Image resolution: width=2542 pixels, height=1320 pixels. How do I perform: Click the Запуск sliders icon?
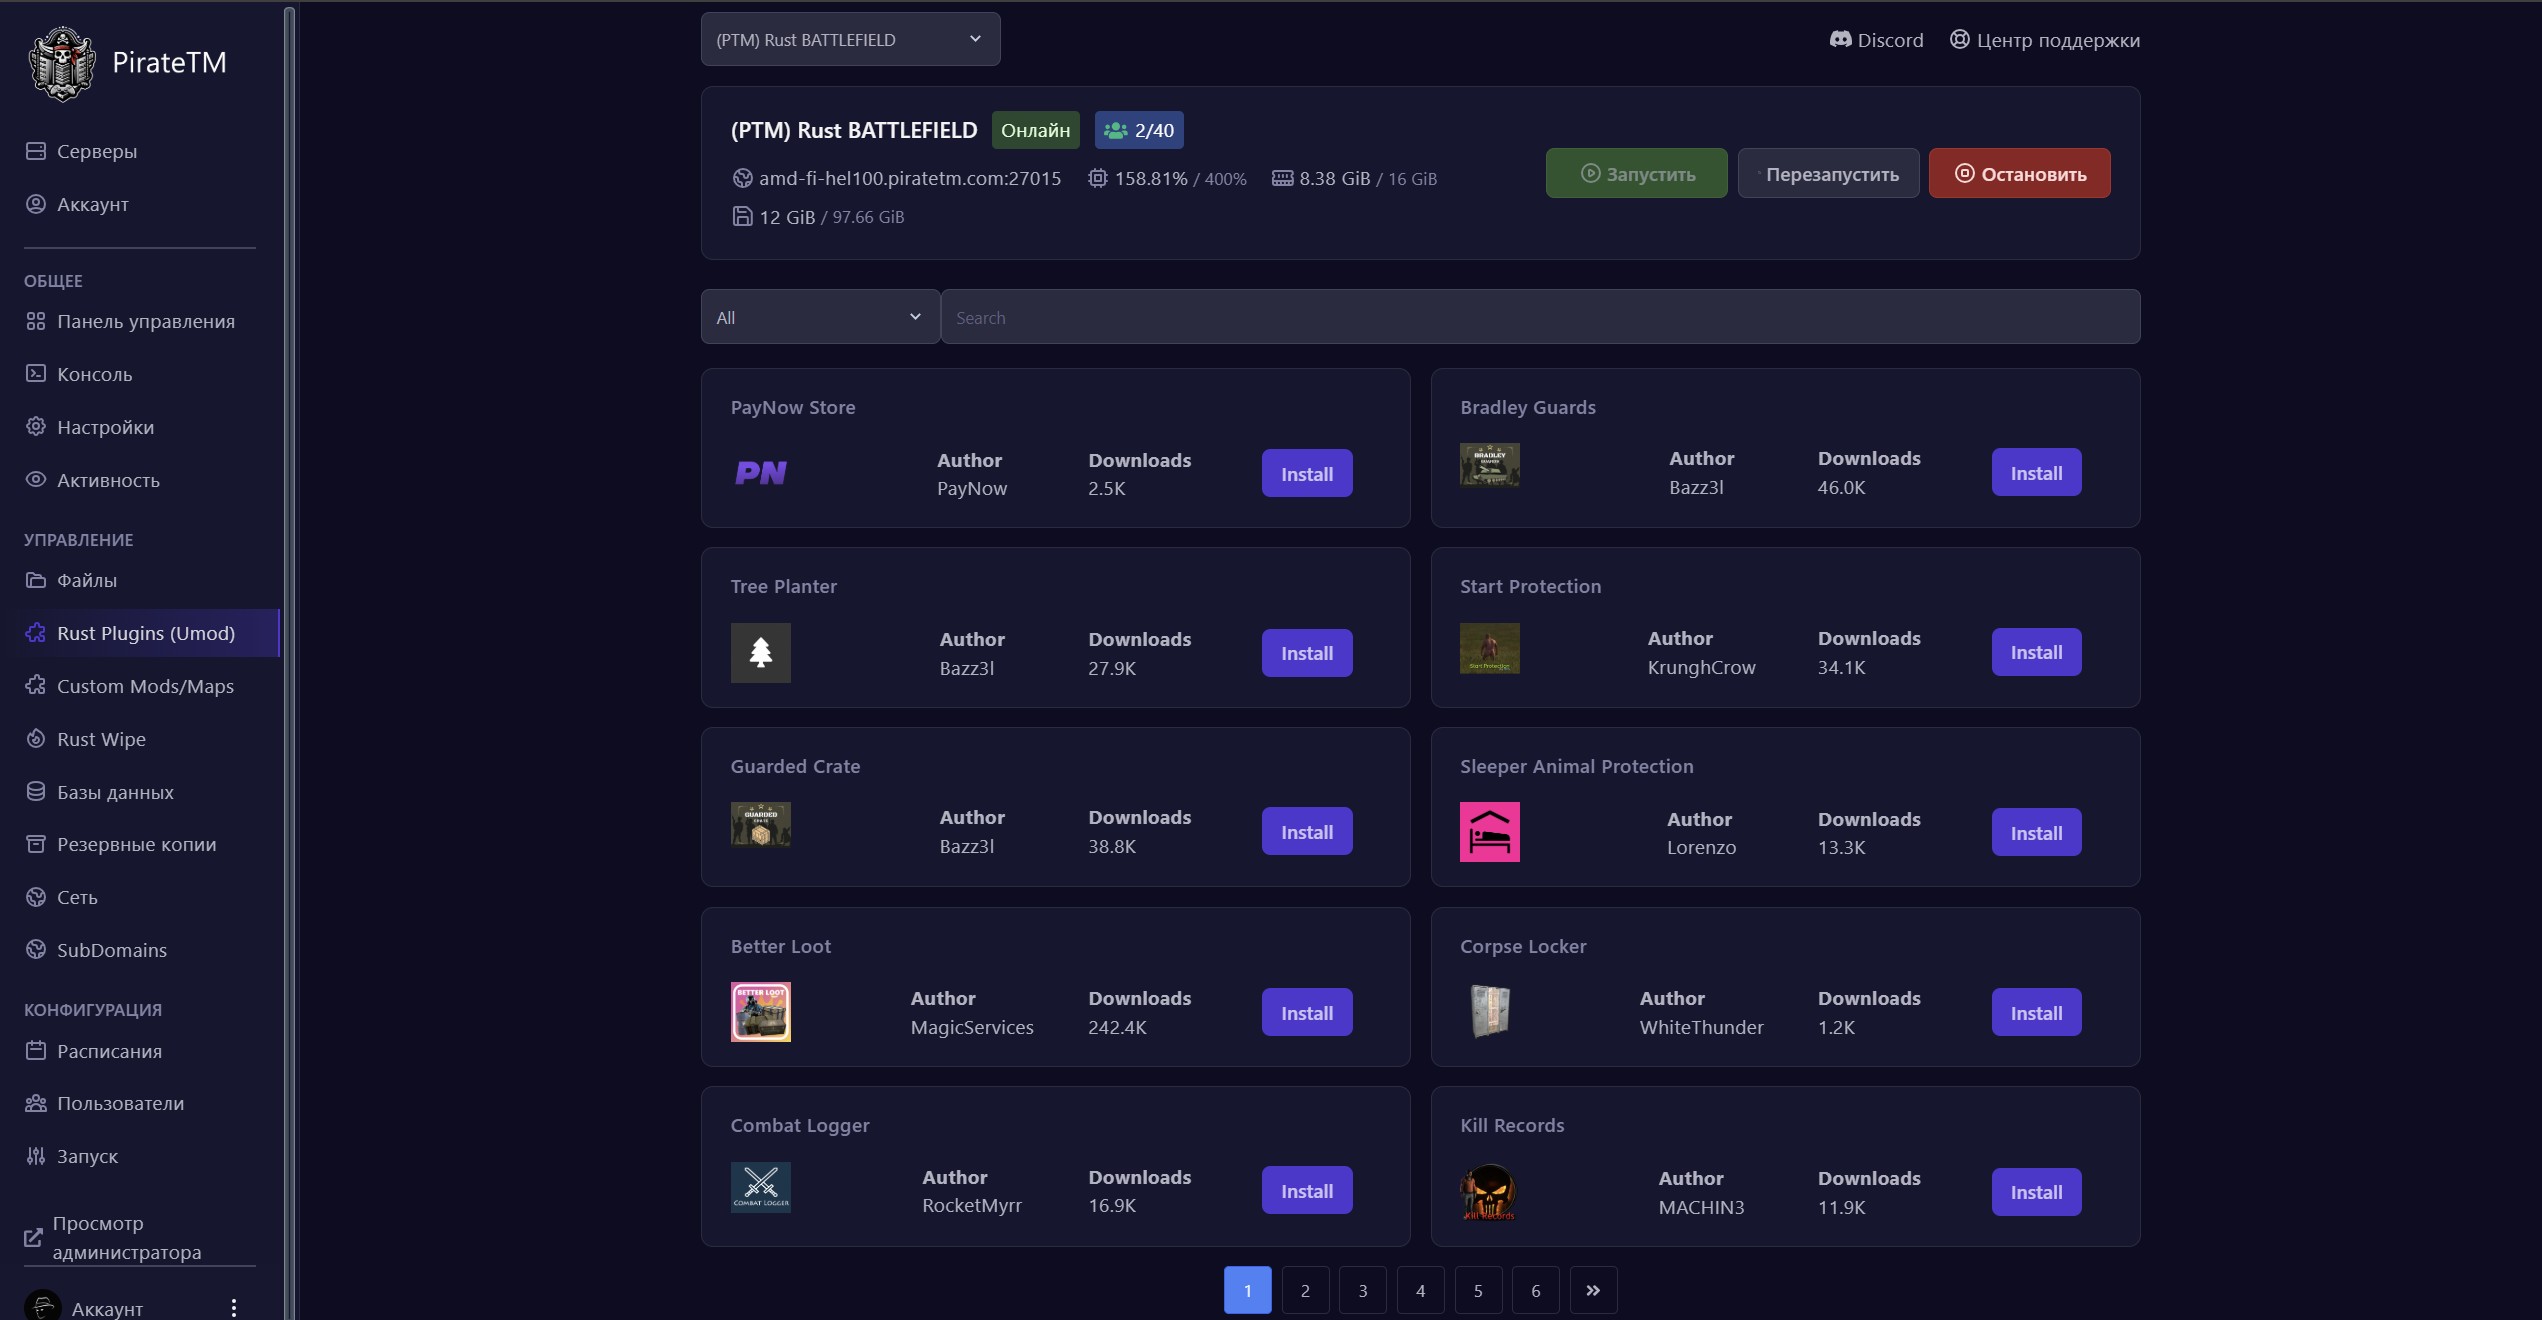click(x=36, y=1156)
